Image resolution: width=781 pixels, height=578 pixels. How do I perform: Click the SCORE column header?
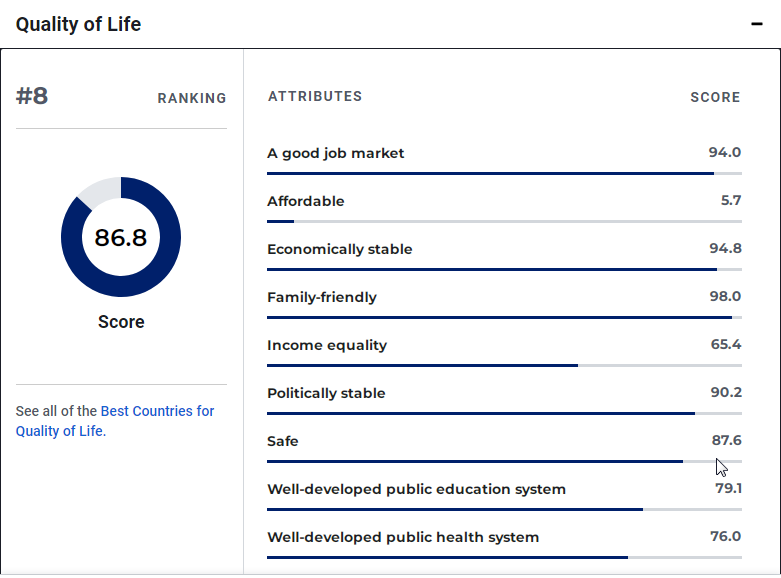(715, 98)
